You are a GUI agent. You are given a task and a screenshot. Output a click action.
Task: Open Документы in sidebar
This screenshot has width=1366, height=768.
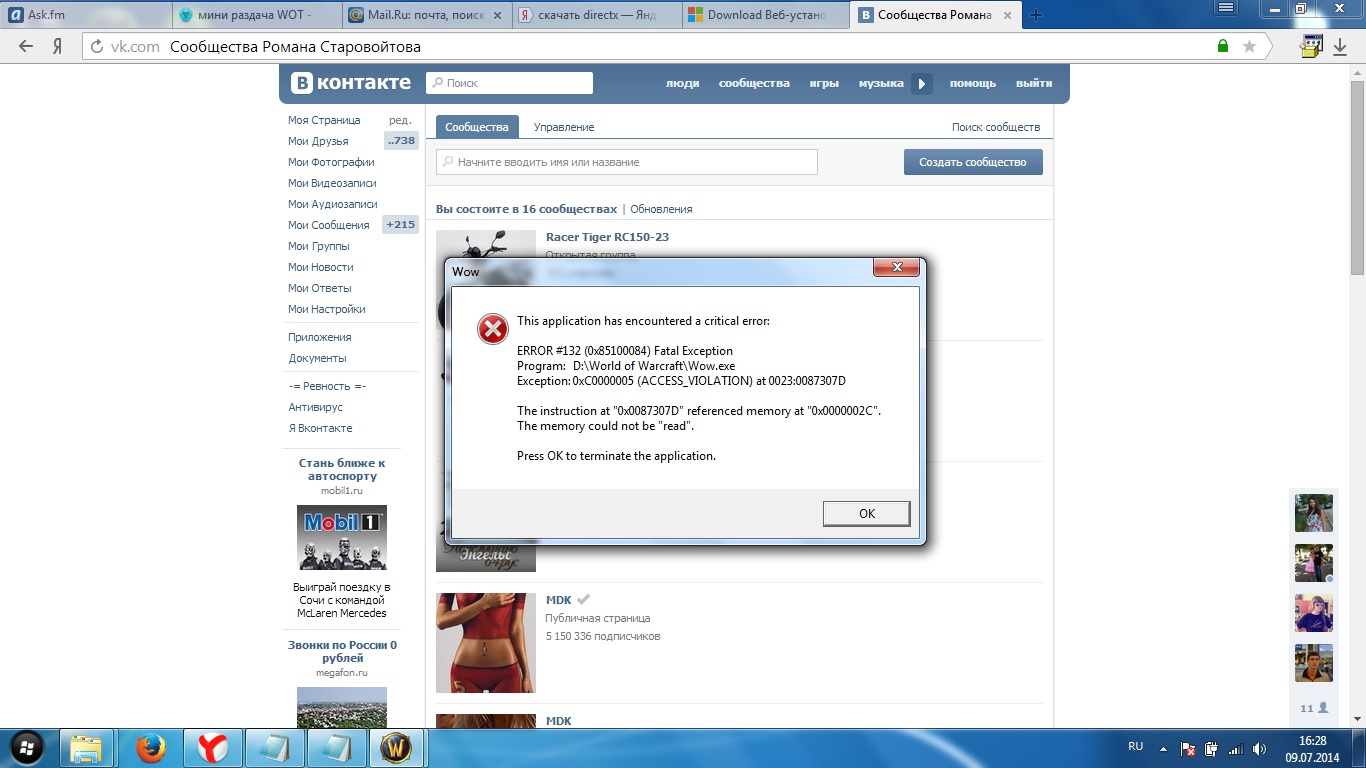click(317, 358)
